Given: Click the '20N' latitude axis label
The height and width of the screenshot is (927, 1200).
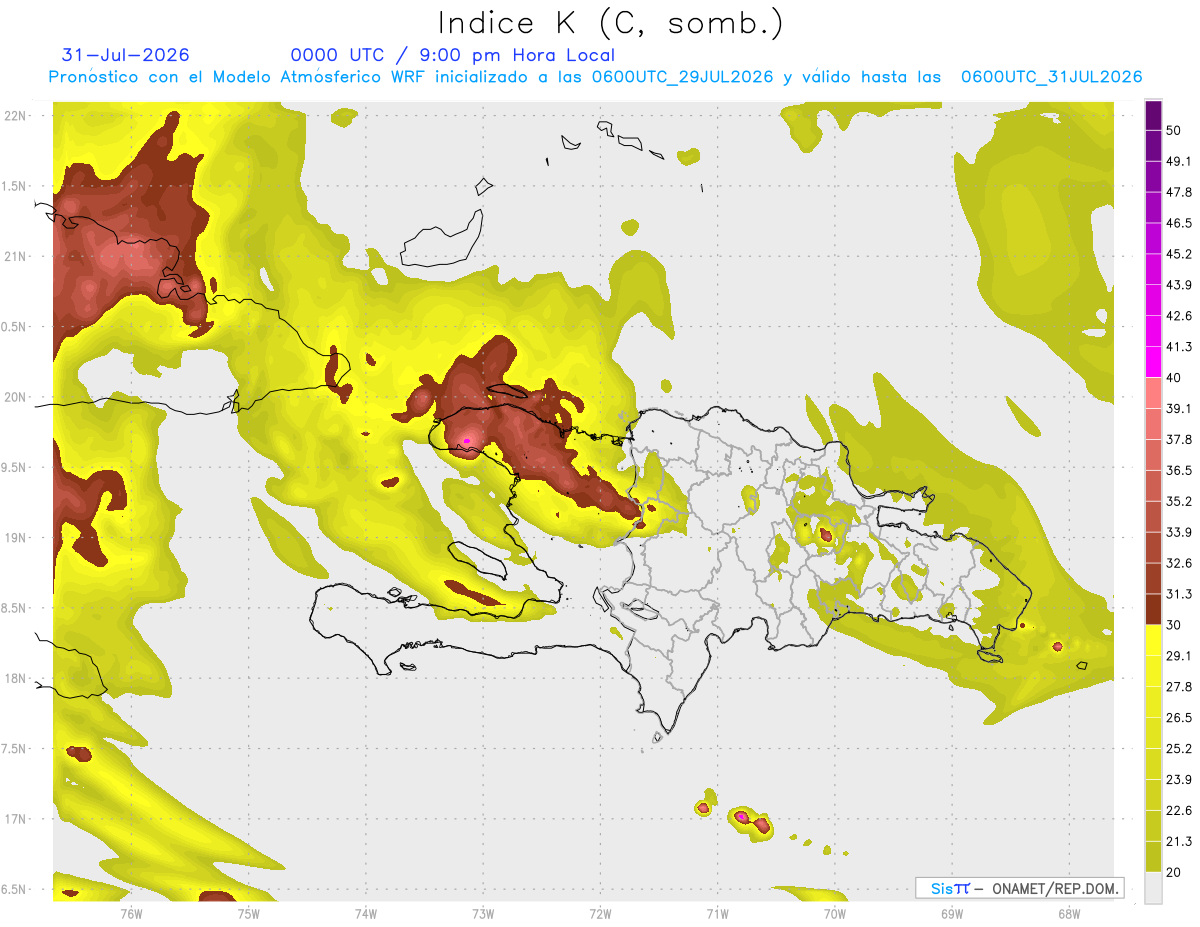Looking at the screenshot, I should point(15,397).
